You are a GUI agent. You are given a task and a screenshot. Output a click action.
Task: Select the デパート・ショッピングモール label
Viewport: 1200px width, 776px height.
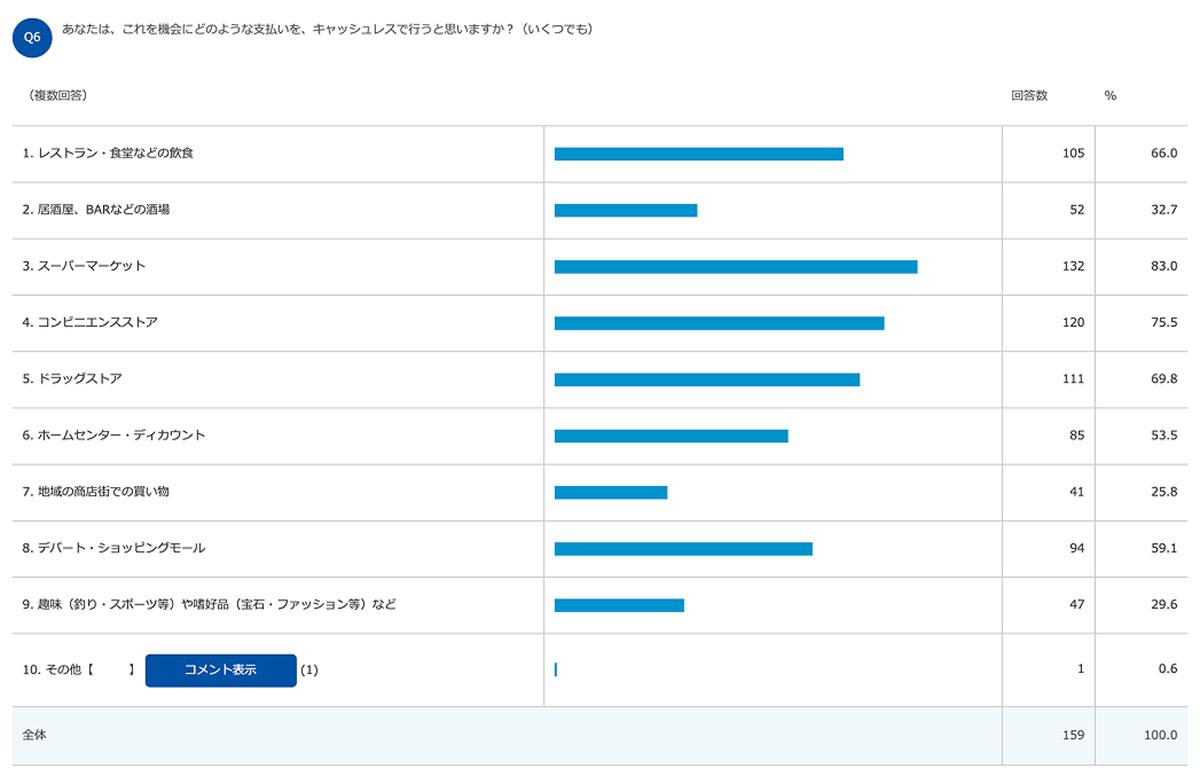114,548
